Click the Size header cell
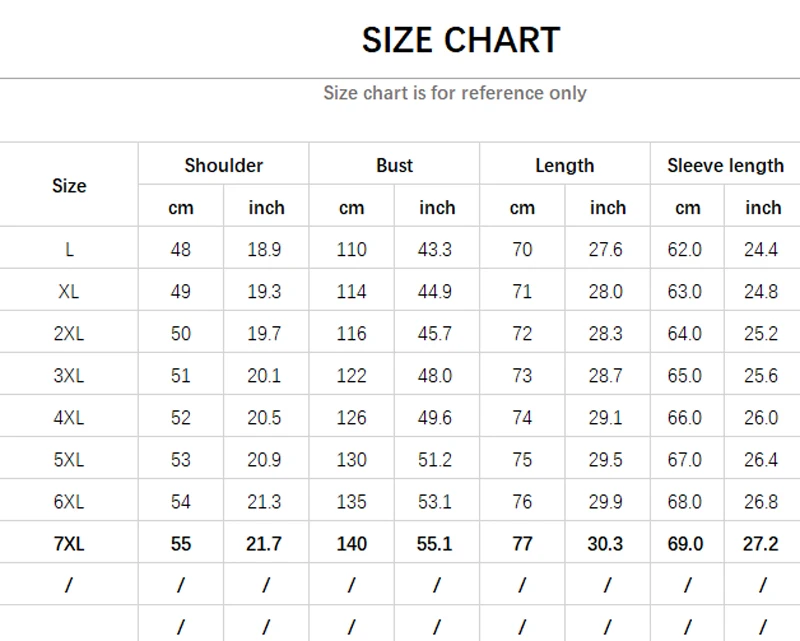The height and width of the screenshot is (641, 800). (69, 185)
